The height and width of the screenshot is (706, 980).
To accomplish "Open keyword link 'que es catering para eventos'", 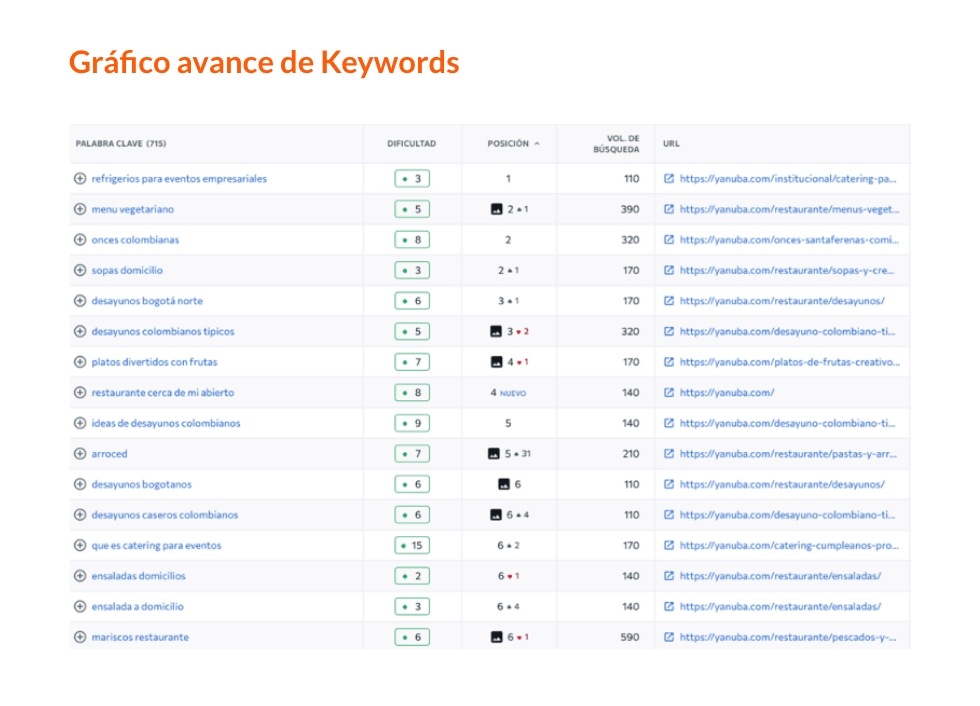I will click(156, 545).
